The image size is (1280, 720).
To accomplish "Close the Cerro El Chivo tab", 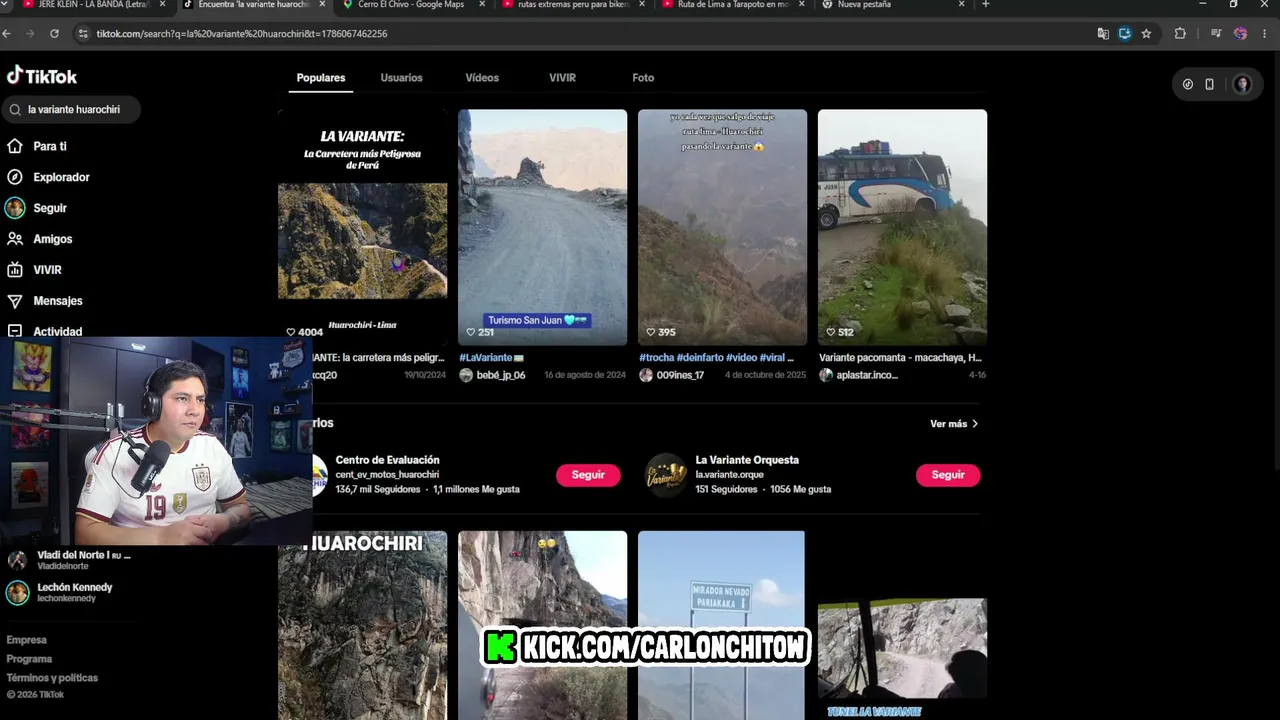I will [x=482, y=5].
